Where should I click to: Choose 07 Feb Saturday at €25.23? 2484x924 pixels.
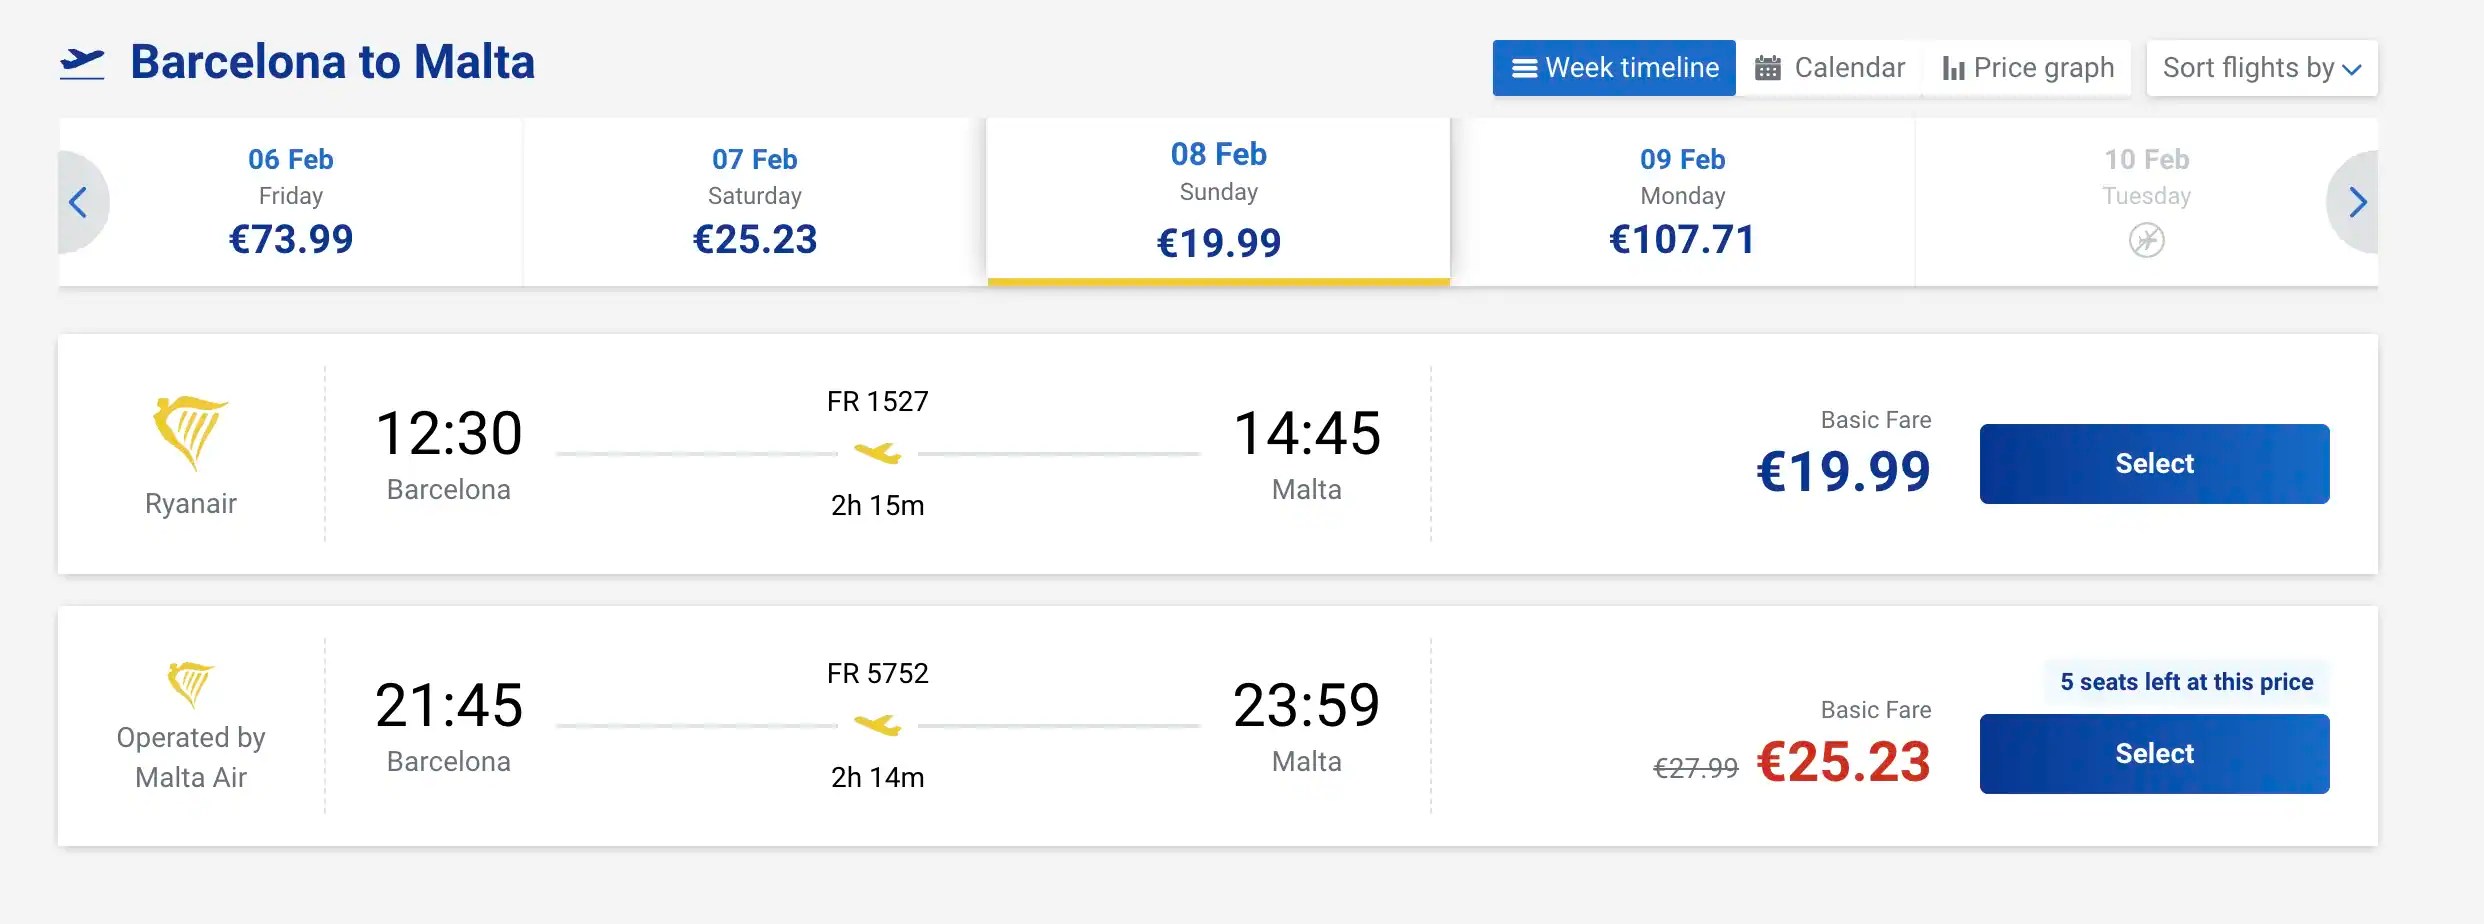pyautogui.click(x=755, y=202)
